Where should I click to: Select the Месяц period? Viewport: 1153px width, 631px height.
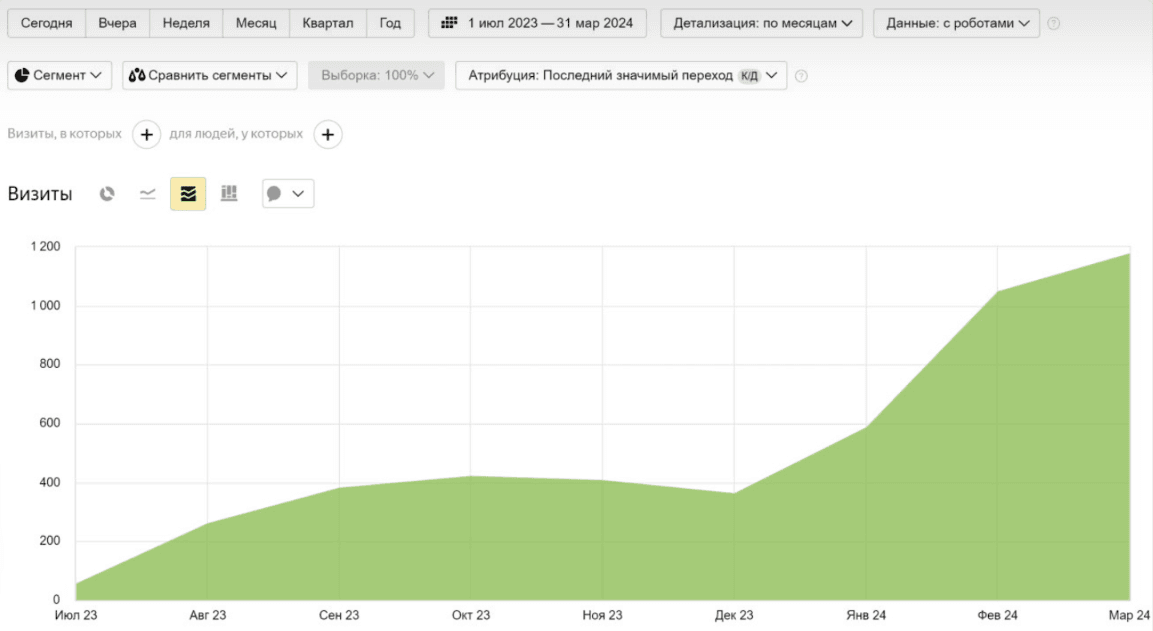[256, 24]
